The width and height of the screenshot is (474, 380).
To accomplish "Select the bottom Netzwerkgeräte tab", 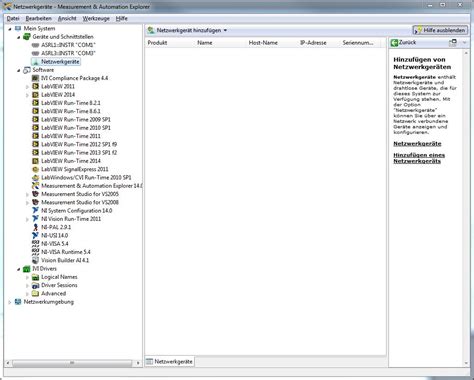I will coord(170,361).
